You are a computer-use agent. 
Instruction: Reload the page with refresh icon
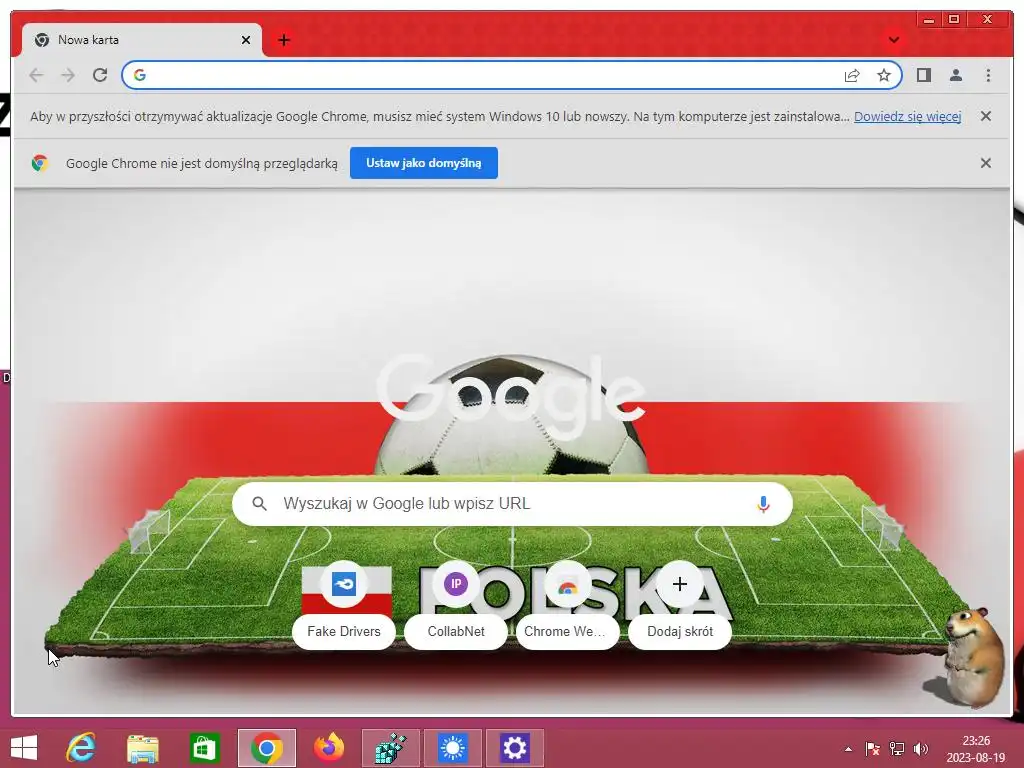pos(100,75)
